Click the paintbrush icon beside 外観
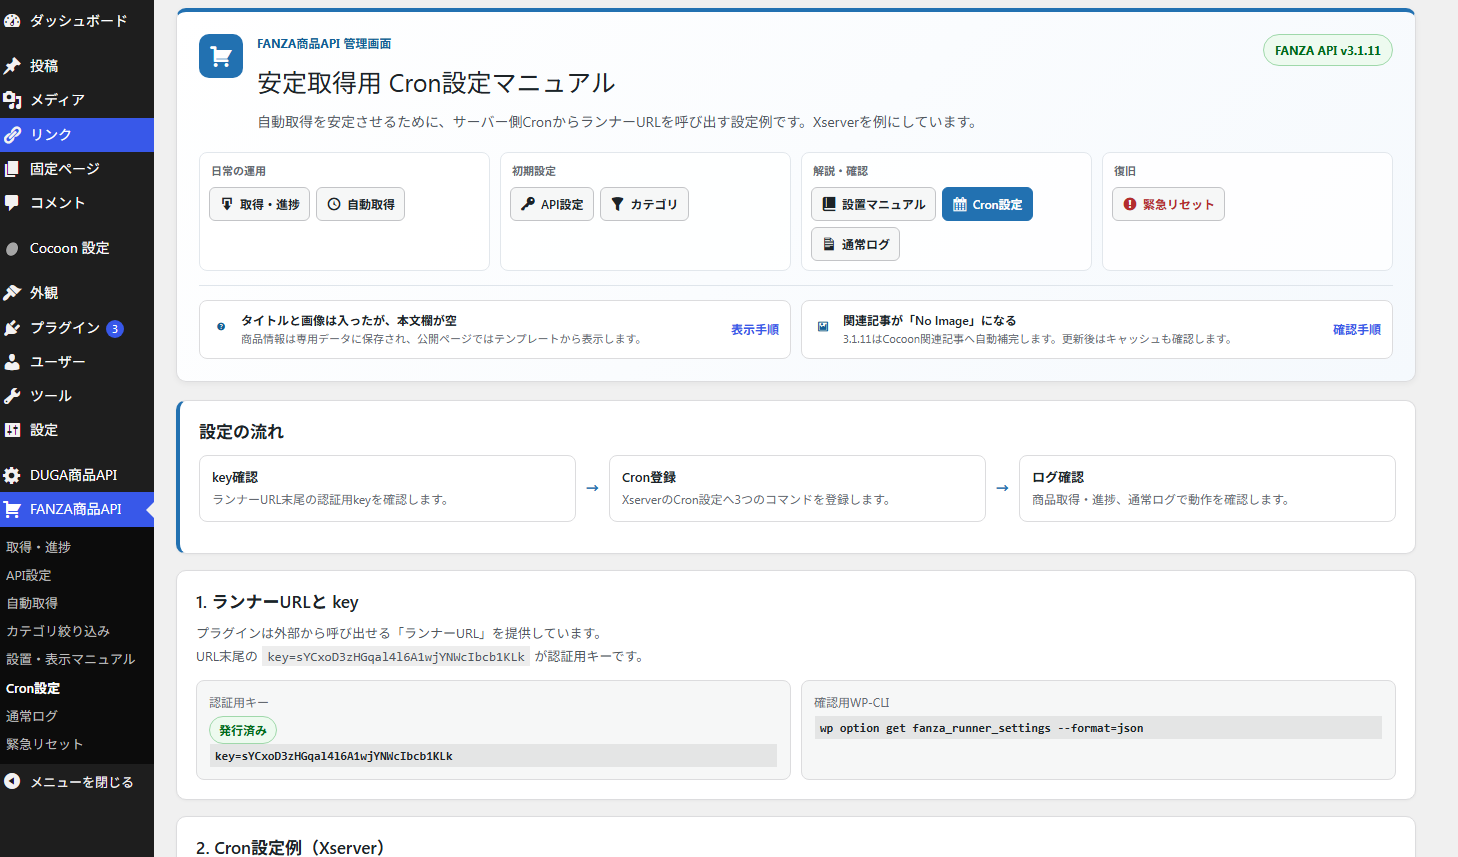This screenshot has height=857, width=1458. [x=12, y=293]
